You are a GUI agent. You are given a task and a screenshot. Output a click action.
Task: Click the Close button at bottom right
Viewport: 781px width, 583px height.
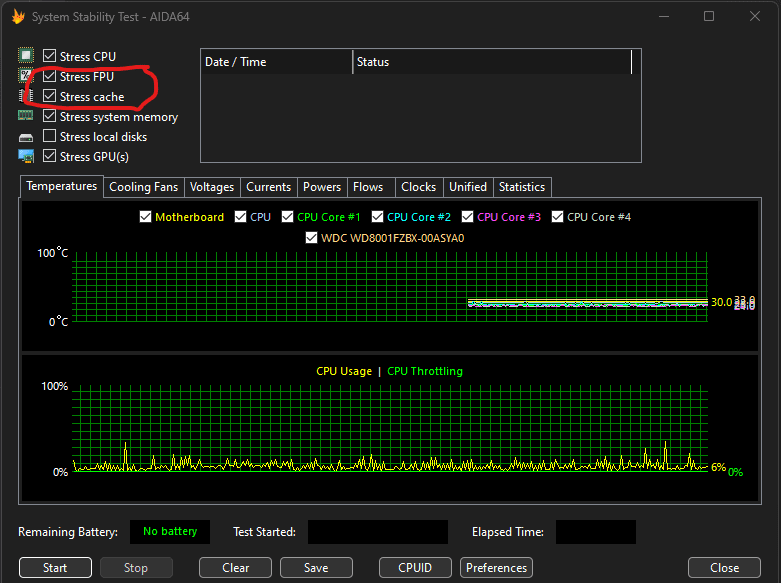pyautogui.click(x=724, y=568)
